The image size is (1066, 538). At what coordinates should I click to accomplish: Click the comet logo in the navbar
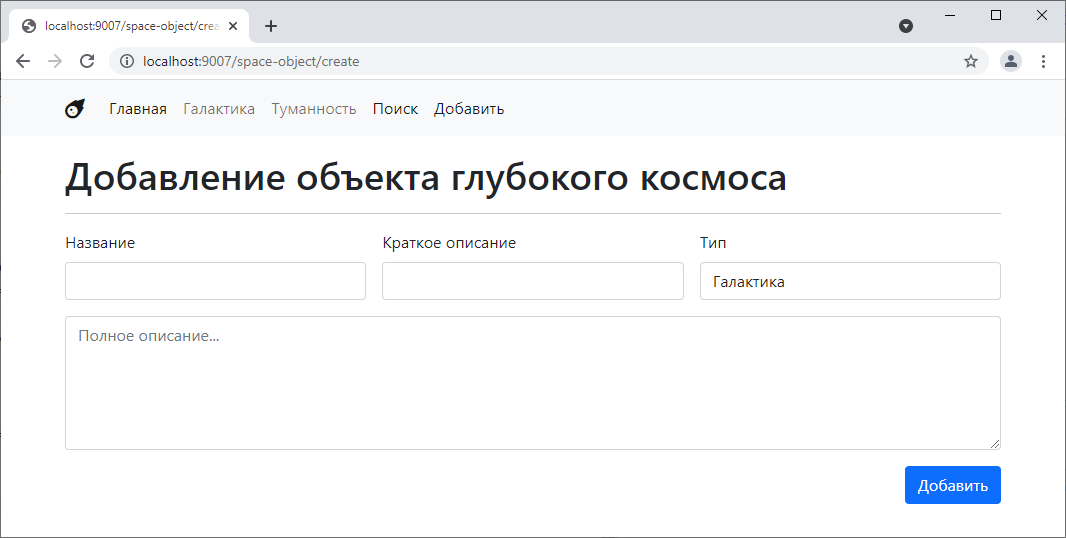pos(75,109)
